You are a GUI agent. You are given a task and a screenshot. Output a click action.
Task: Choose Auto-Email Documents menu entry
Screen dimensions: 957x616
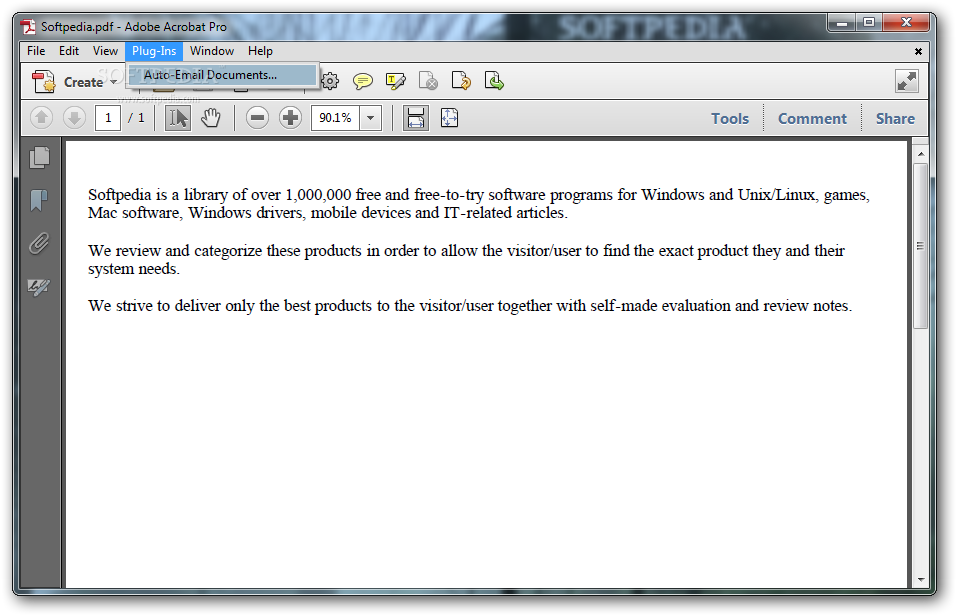223,75
